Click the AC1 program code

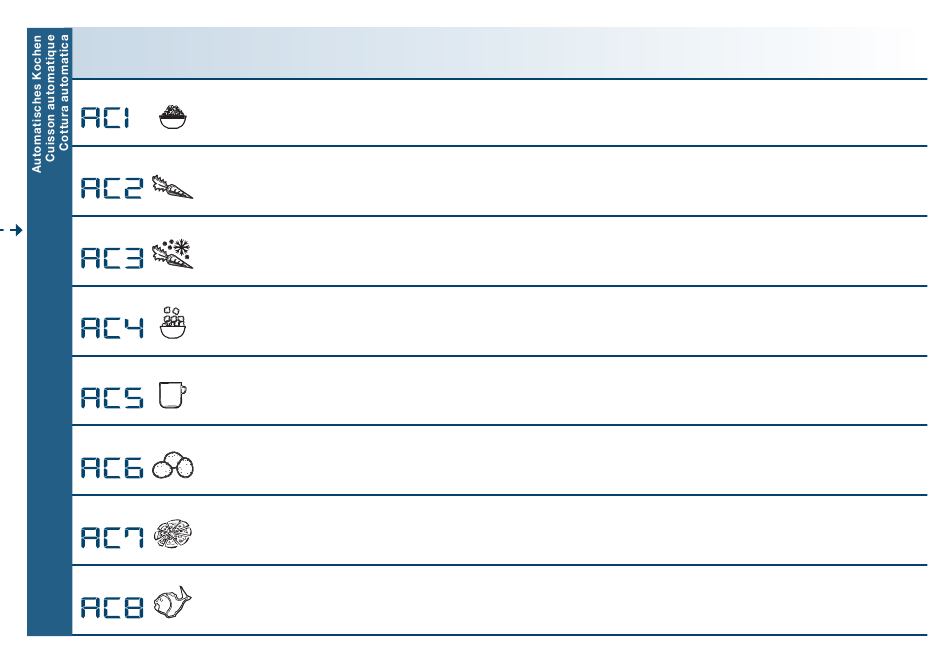(105, 118)
